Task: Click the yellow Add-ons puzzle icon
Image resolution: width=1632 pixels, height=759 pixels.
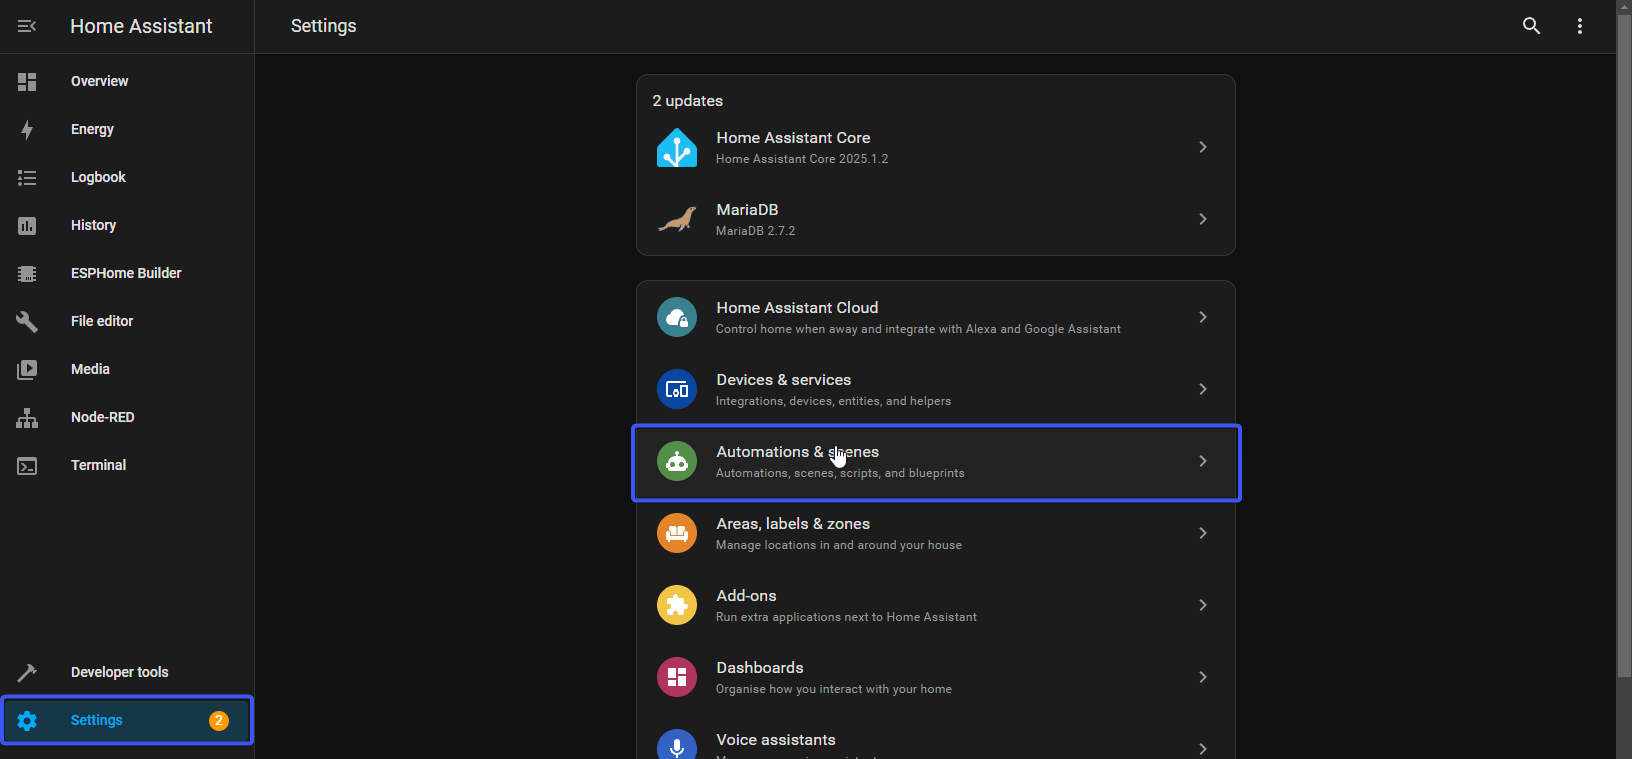Action: [677, 606]
